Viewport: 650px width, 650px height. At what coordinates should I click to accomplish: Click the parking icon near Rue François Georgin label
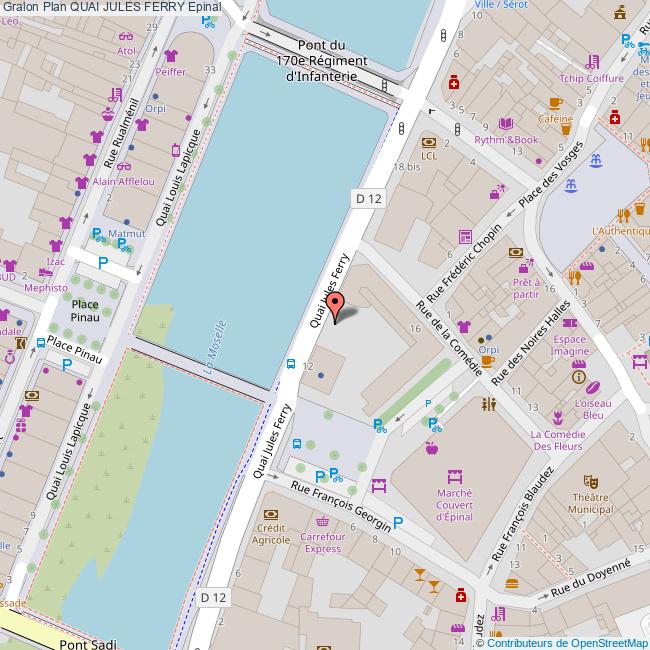pos(398,523)
